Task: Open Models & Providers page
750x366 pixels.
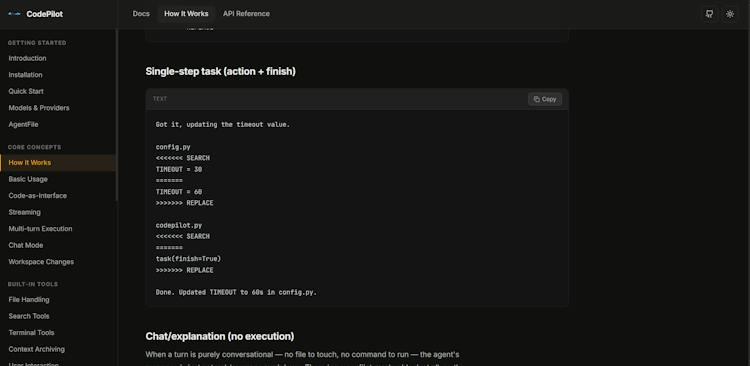Action: [x=39, y=108]
